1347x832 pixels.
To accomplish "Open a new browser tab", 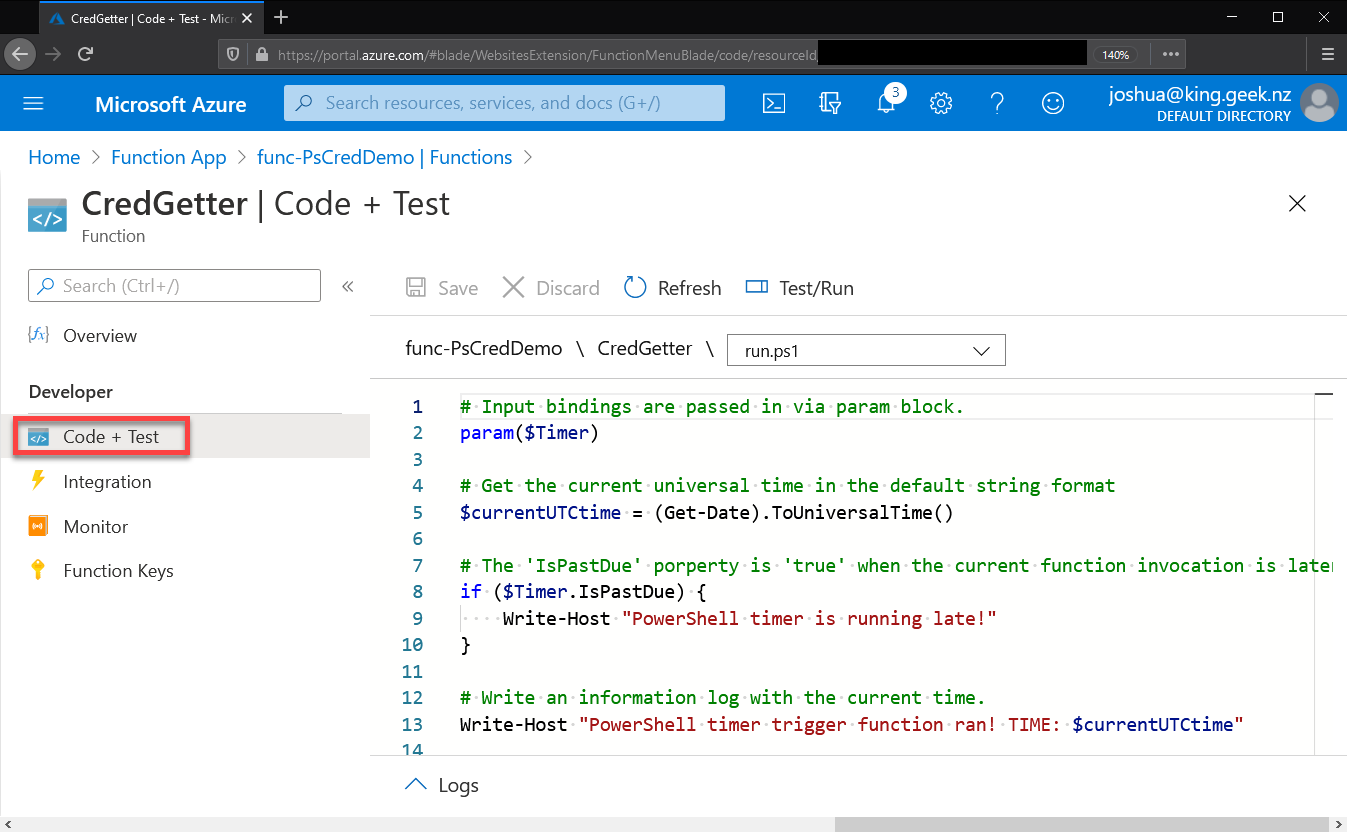I will point(281,17).
